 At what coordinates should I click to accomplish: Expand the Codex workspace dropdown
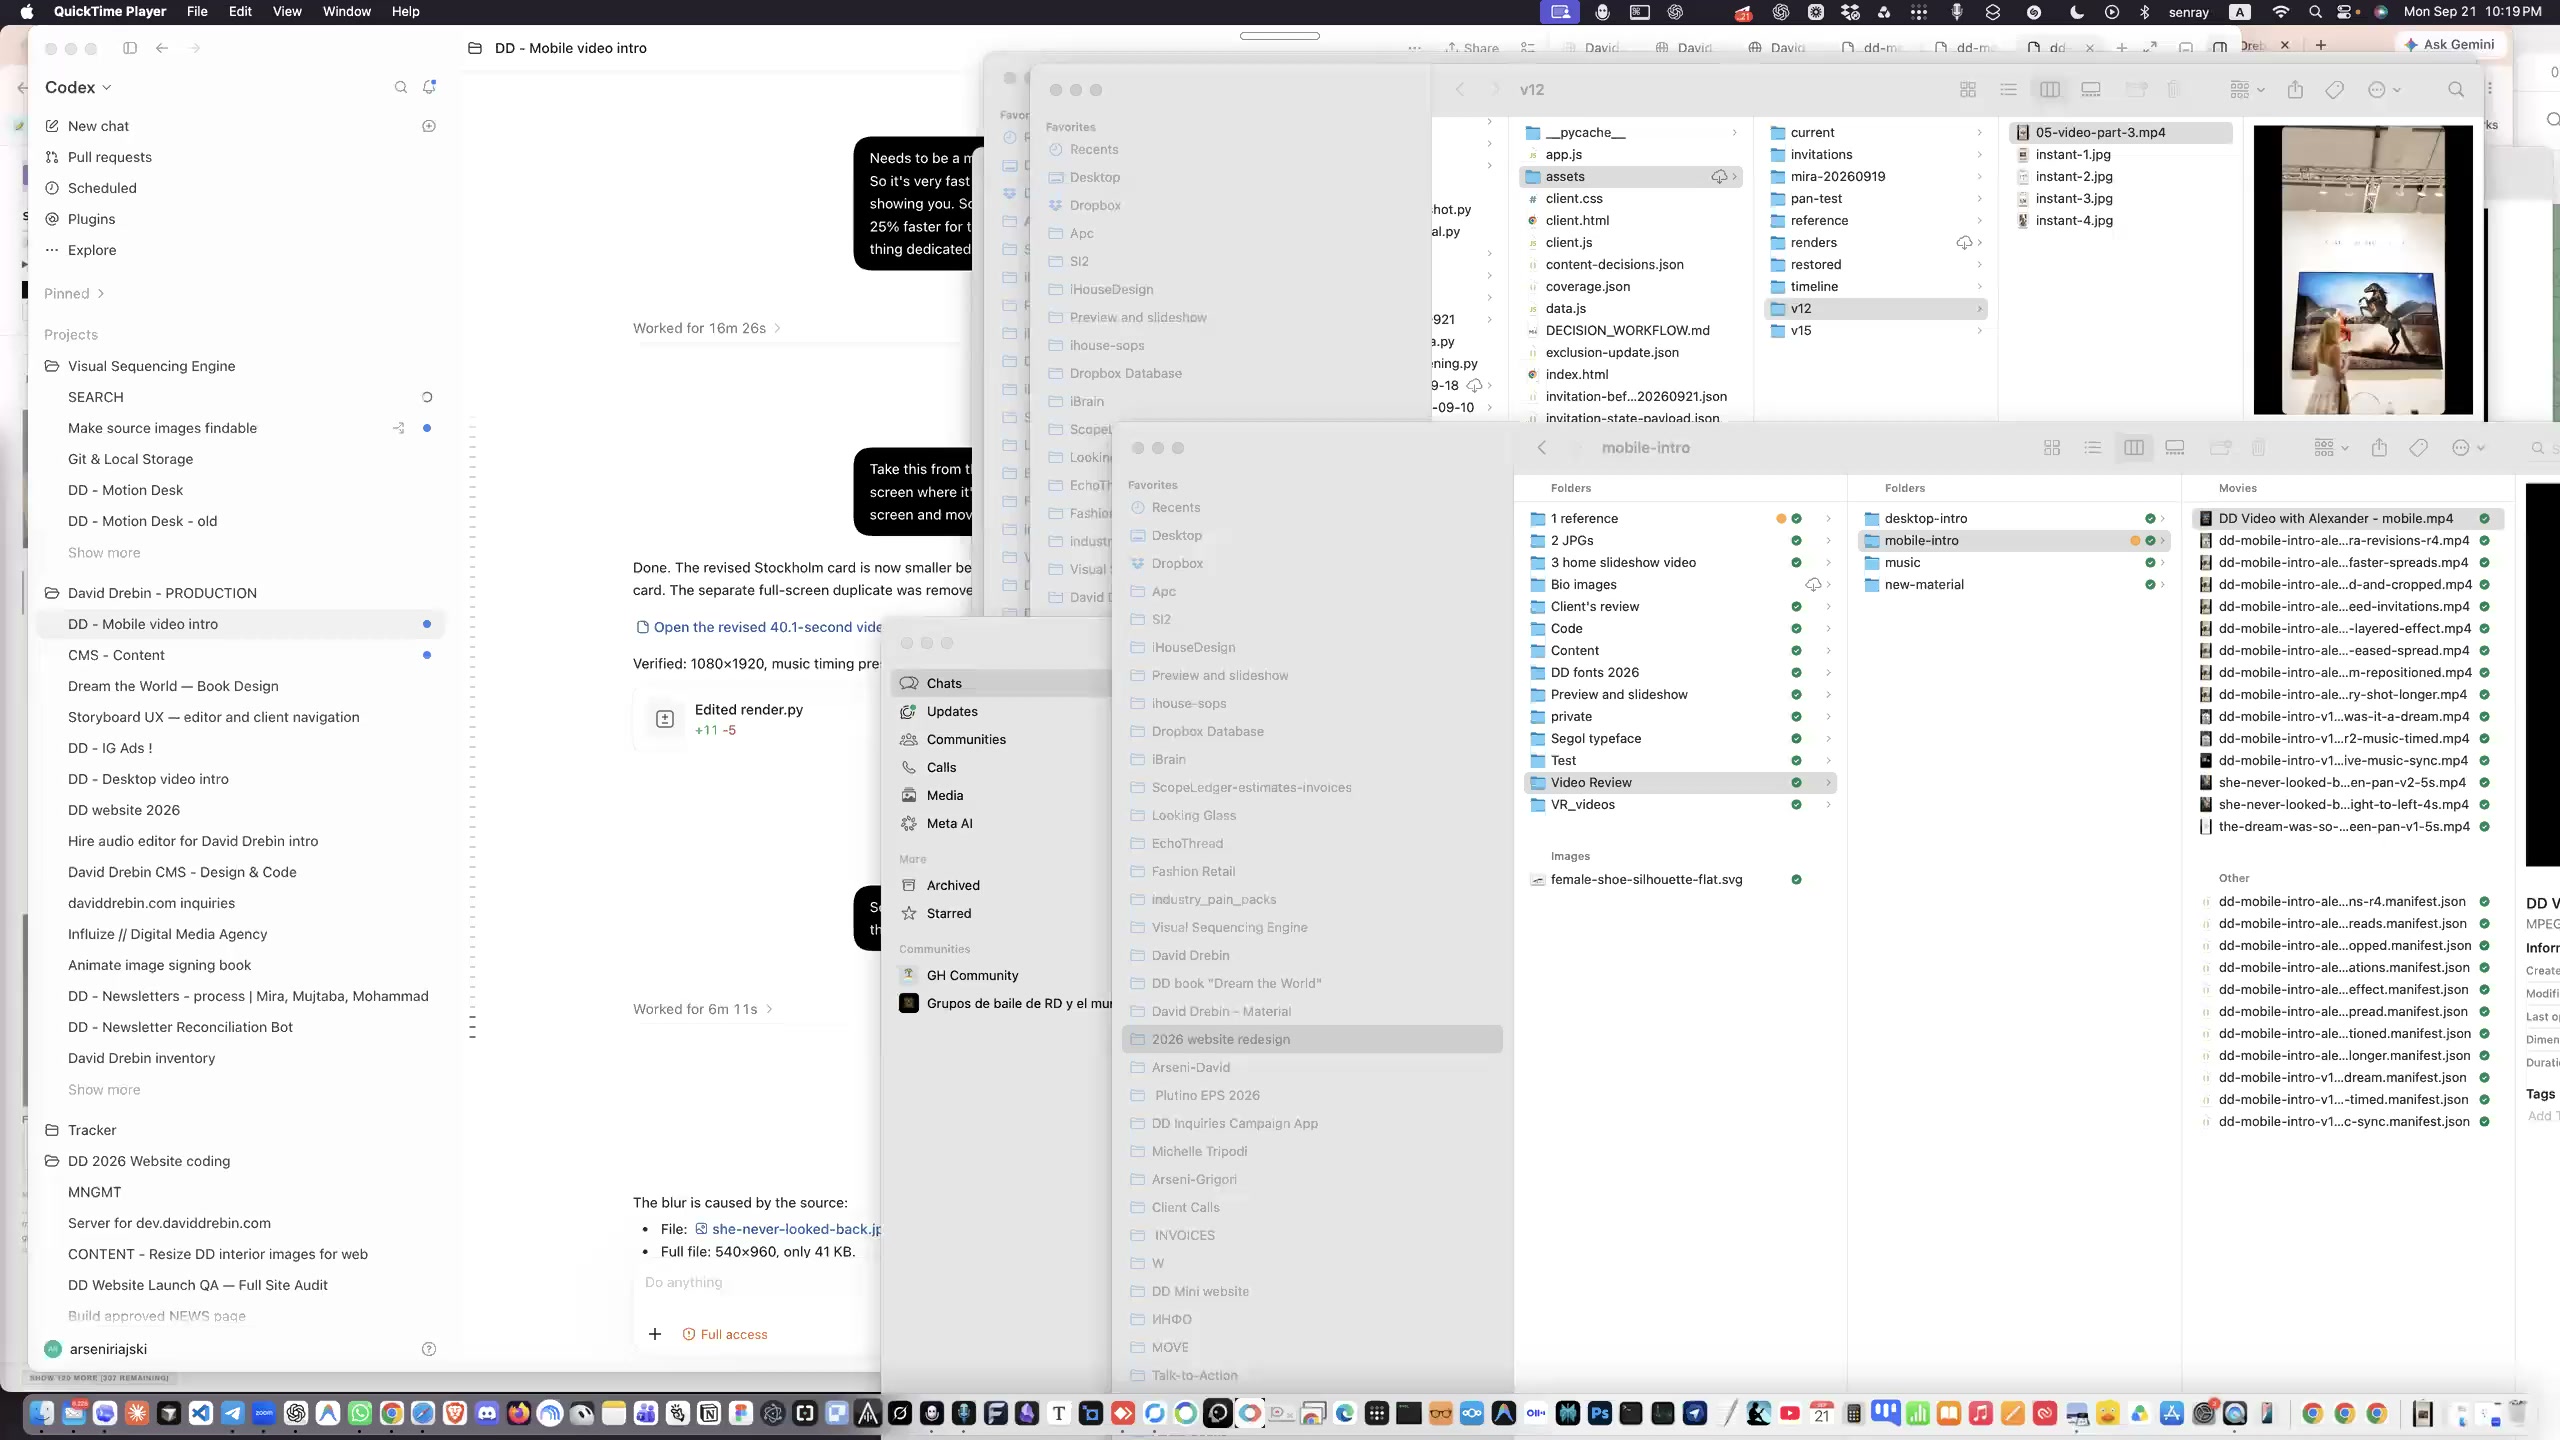(78, 88)
